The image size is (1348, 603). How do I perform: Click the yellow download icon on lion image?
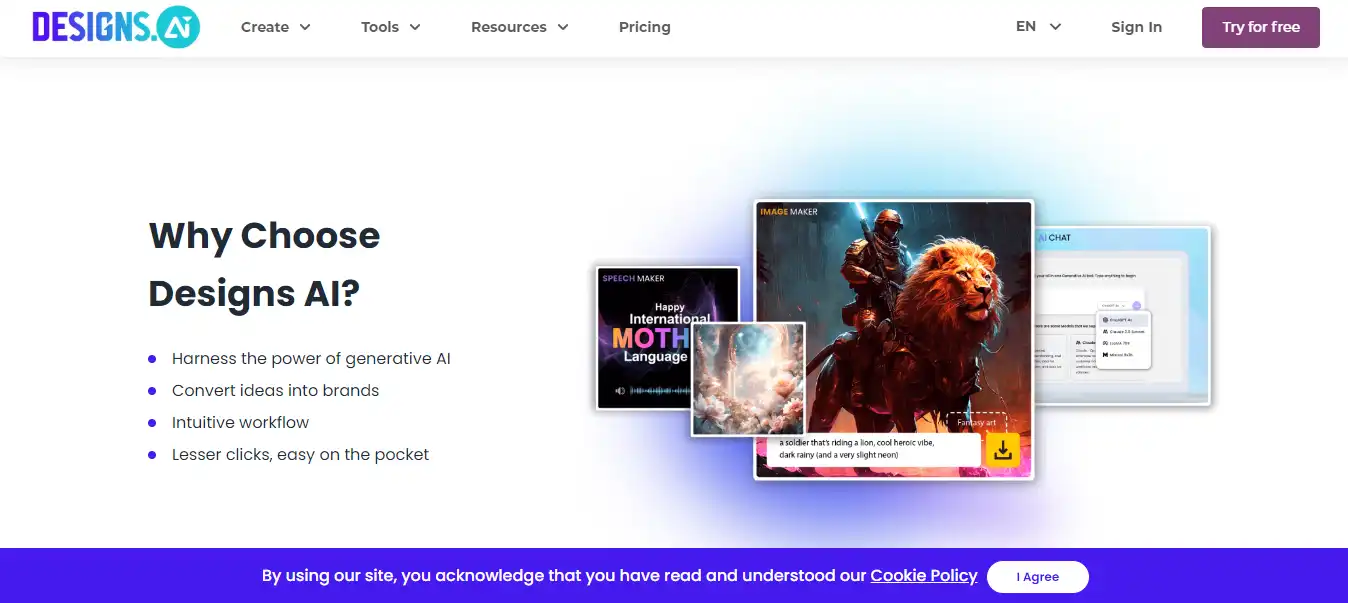tap(1002, 450)
